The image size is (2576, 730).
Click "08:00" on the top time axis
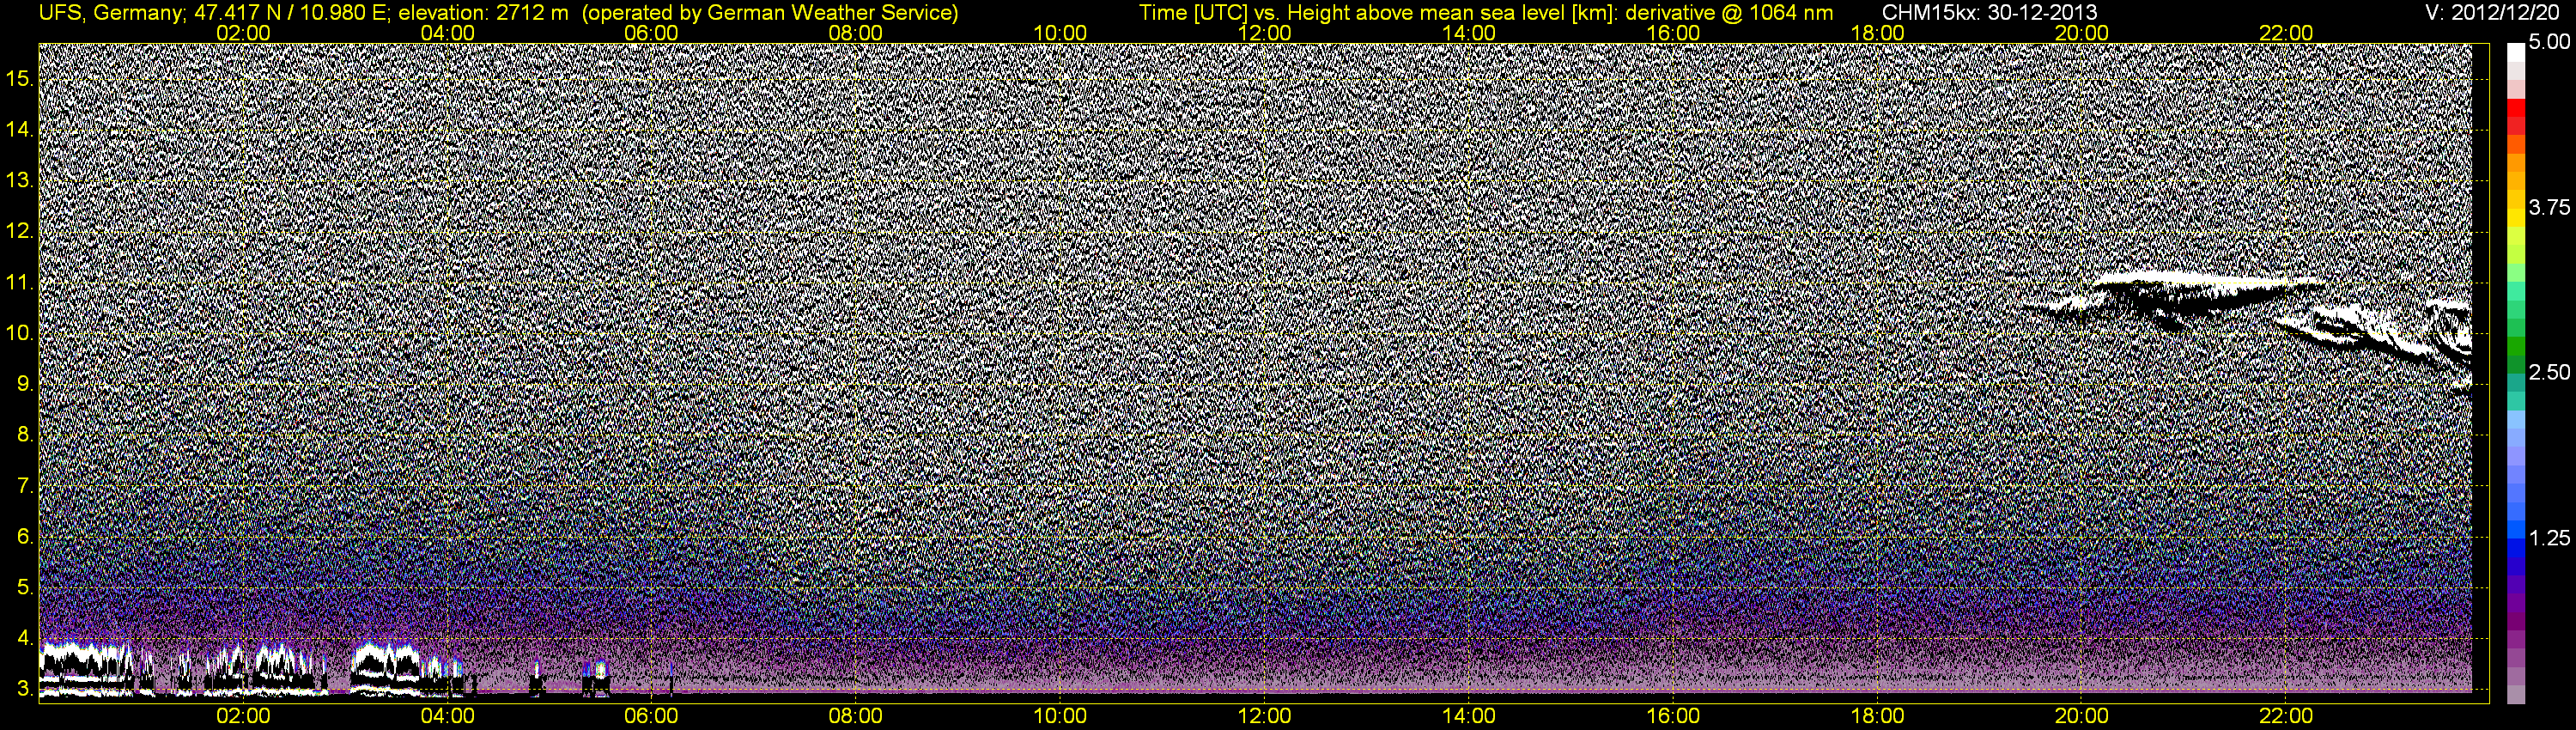point(856,33)
